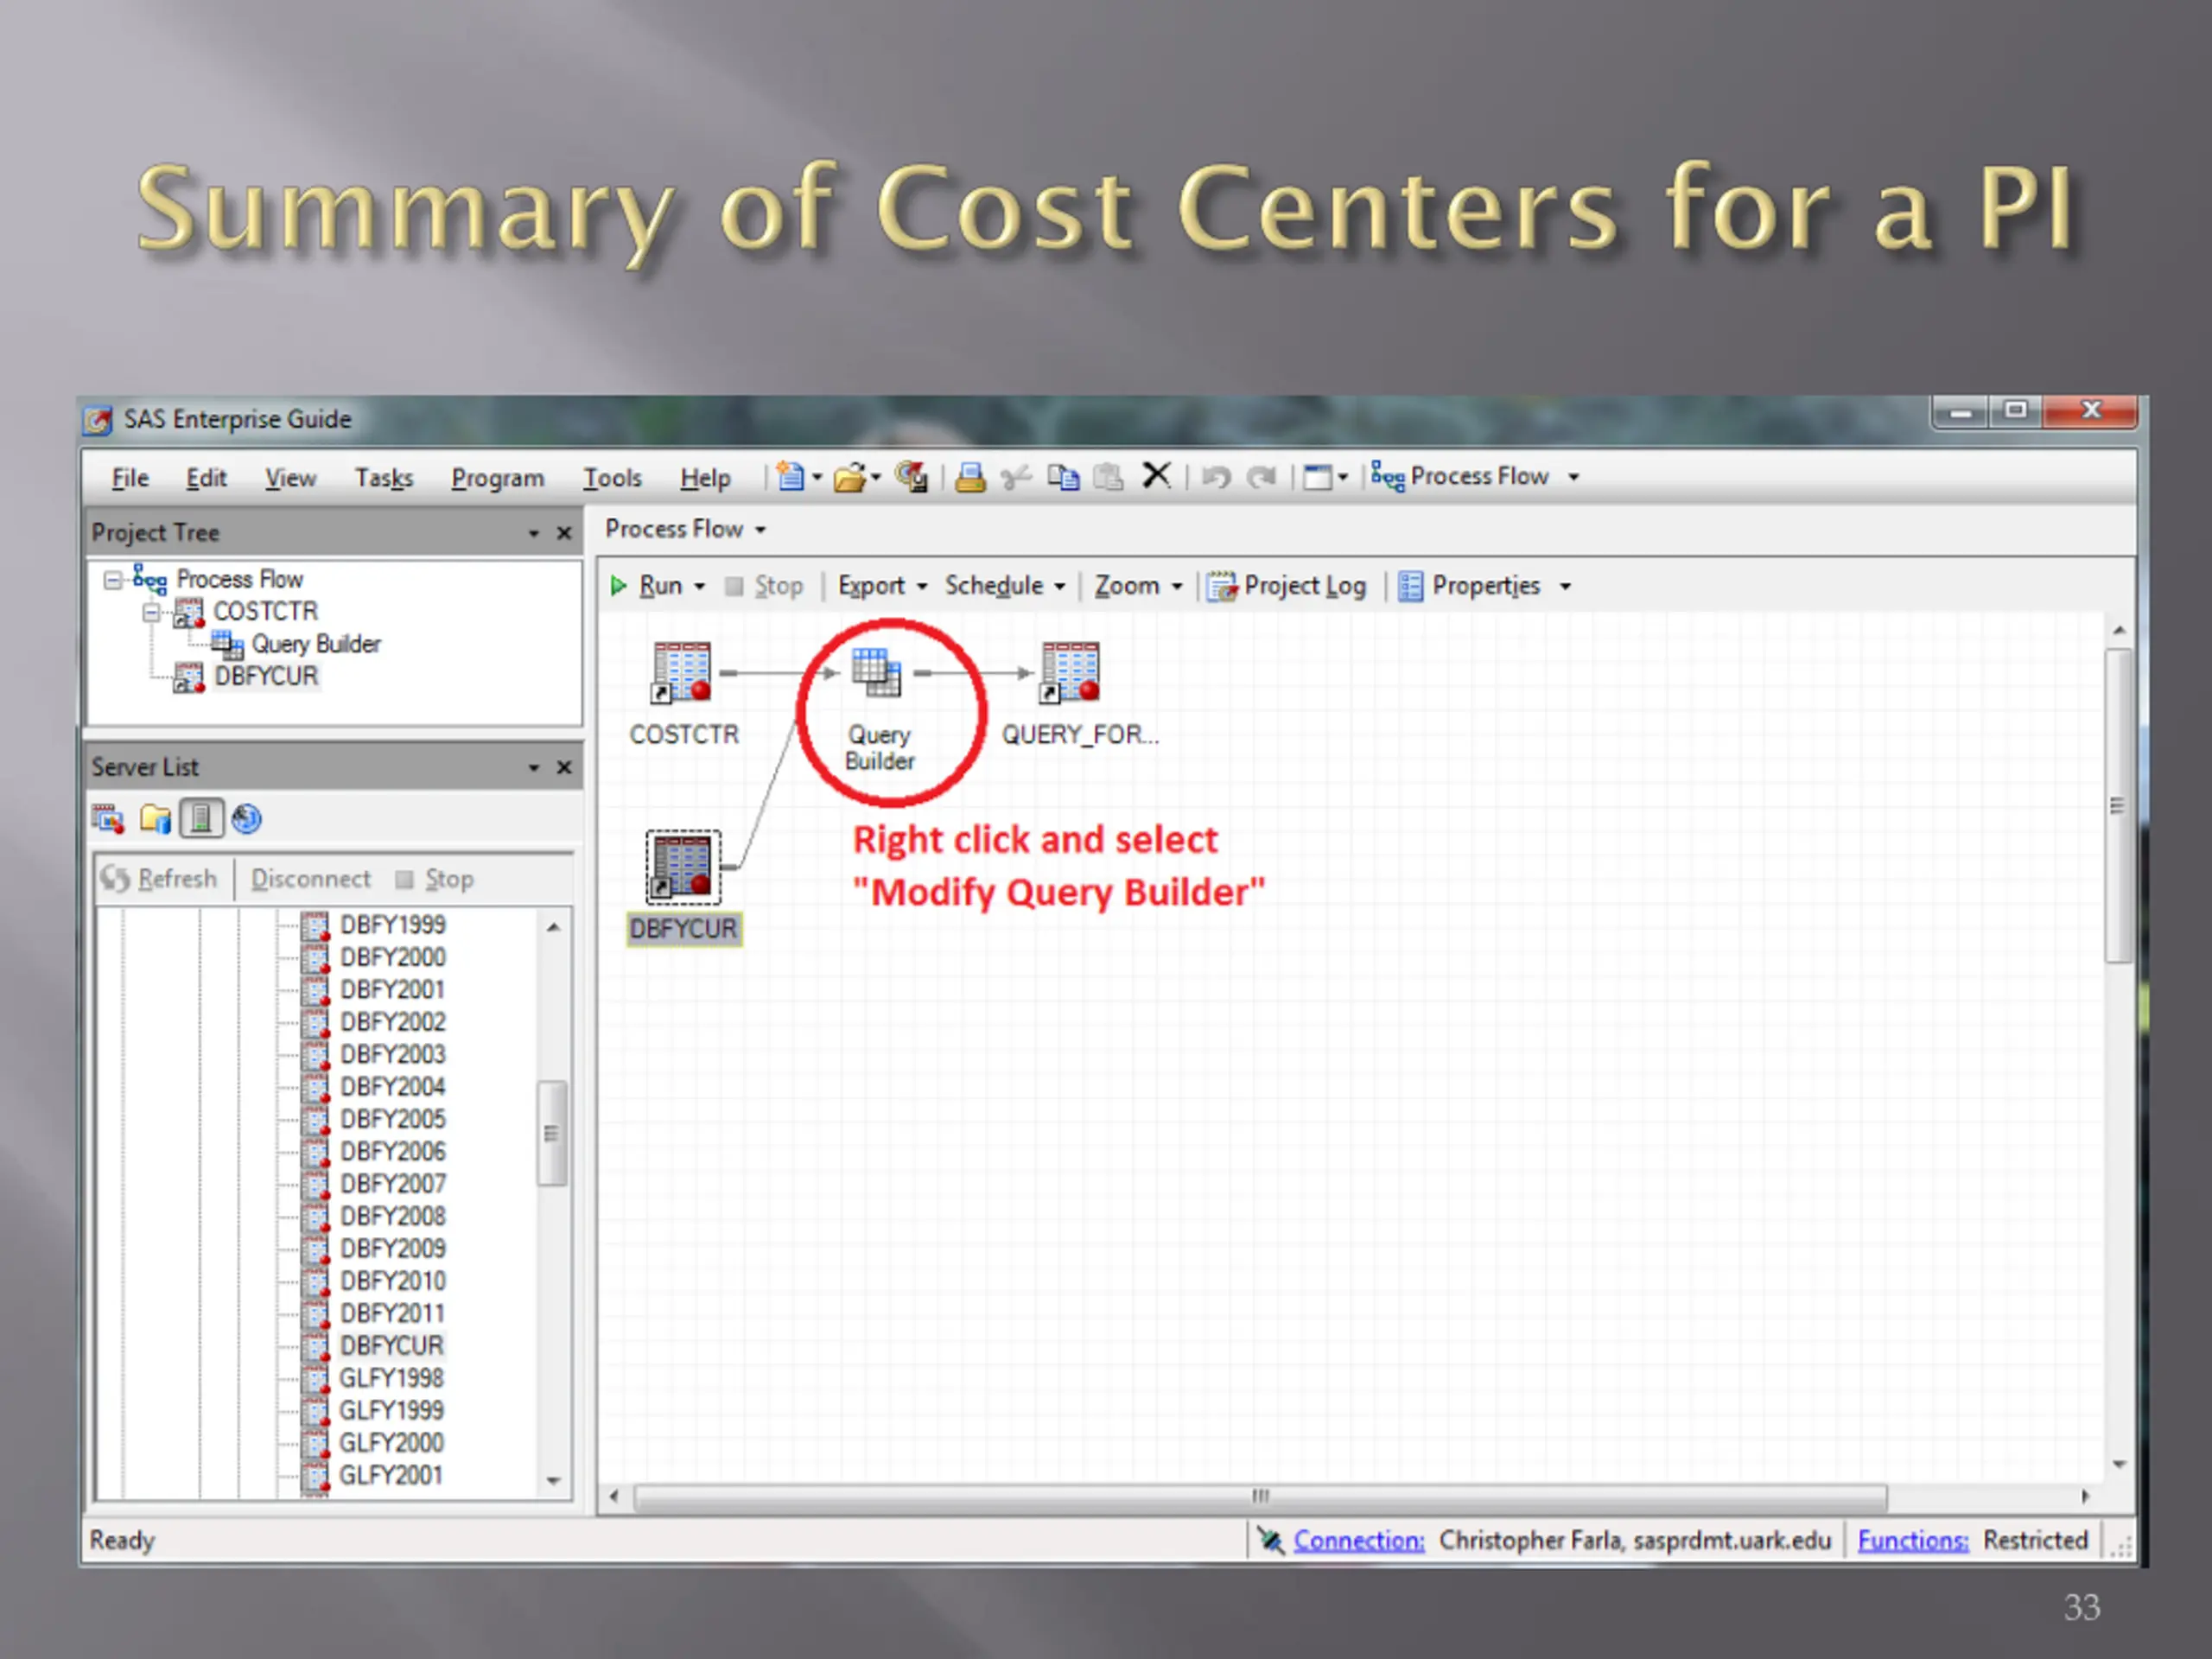Image resolution: width=2212 pixels, height=1659 pixels.
Task: Open the File menu
Action: point(130,478)
